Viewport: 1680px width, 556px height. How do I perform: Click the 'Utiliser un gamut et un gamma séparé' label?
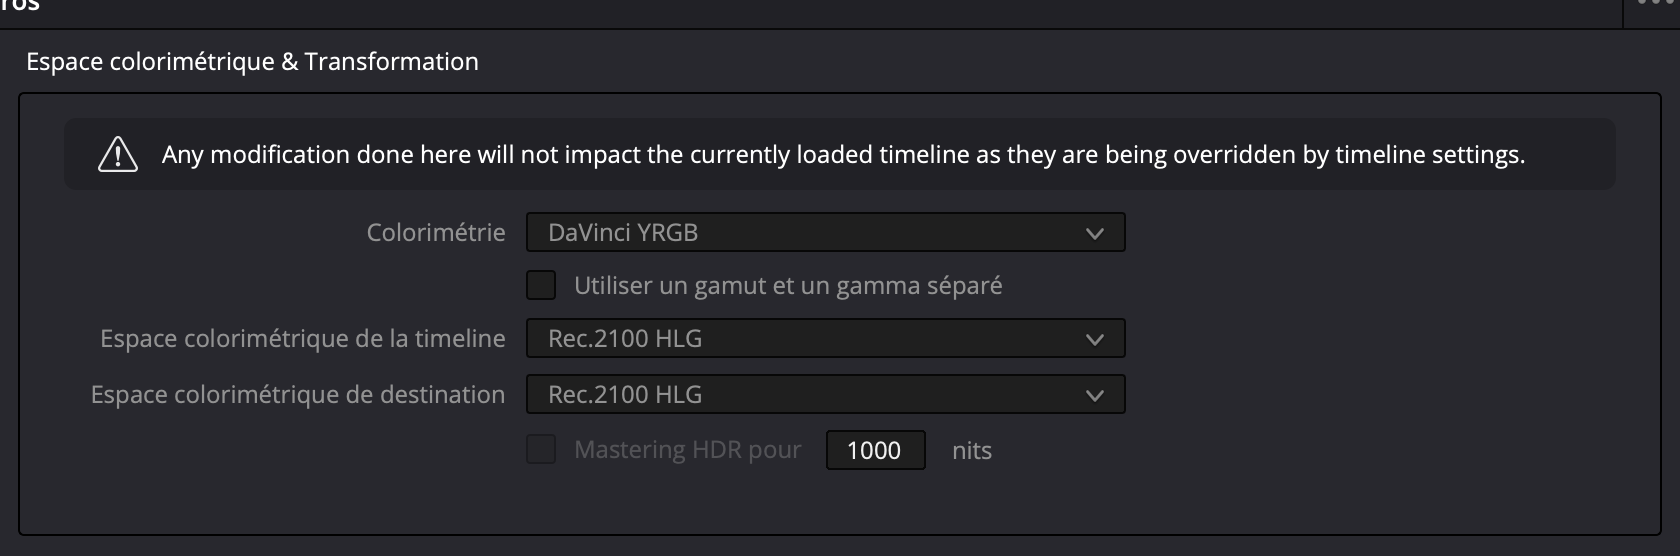(788, 286)
